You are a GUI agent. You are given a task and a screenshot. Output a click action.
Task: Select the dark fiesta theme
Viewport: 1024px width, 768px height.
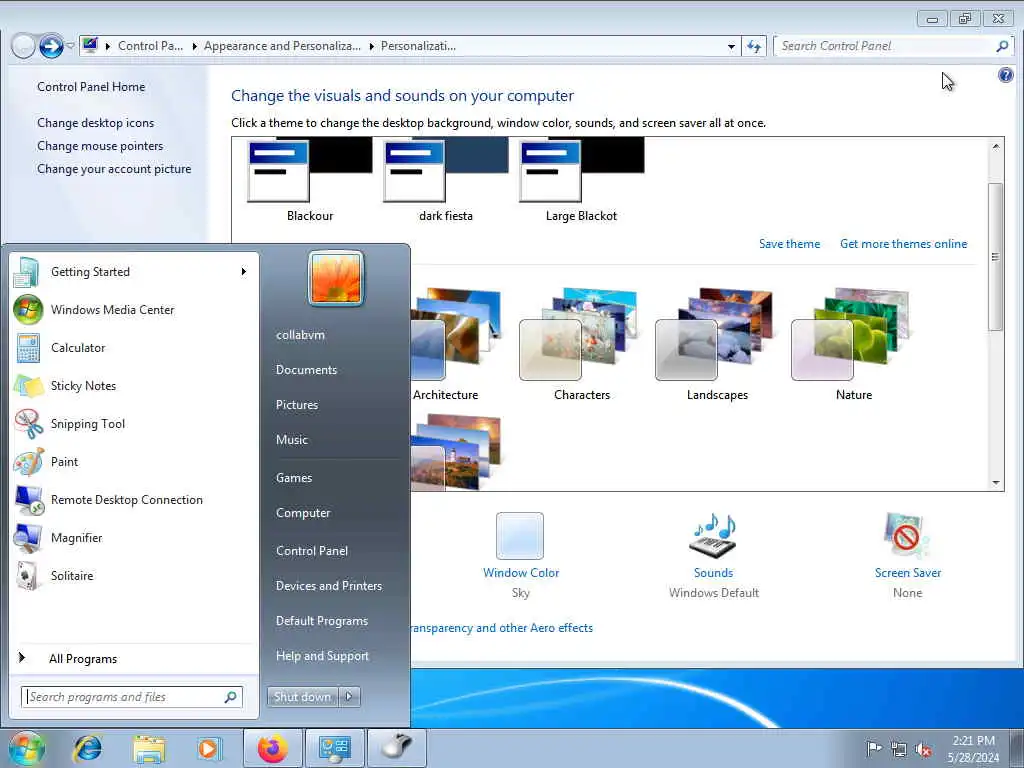[445, 180]
